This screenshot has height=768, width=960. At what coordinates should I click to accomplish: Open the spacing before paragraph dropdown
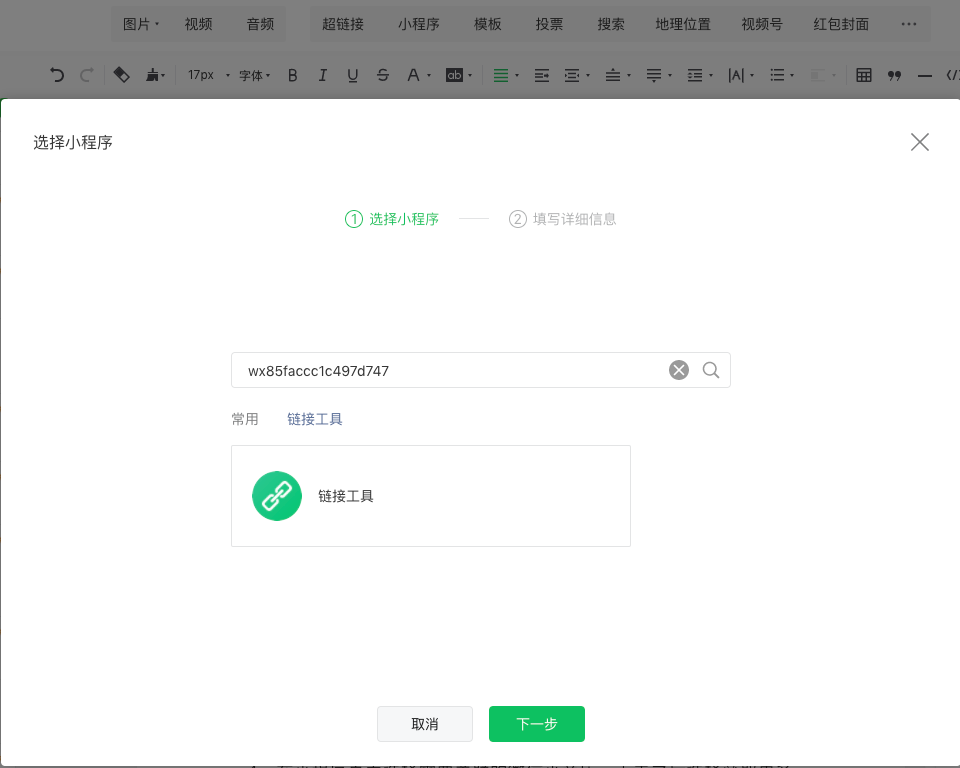[x=617, y=75]
